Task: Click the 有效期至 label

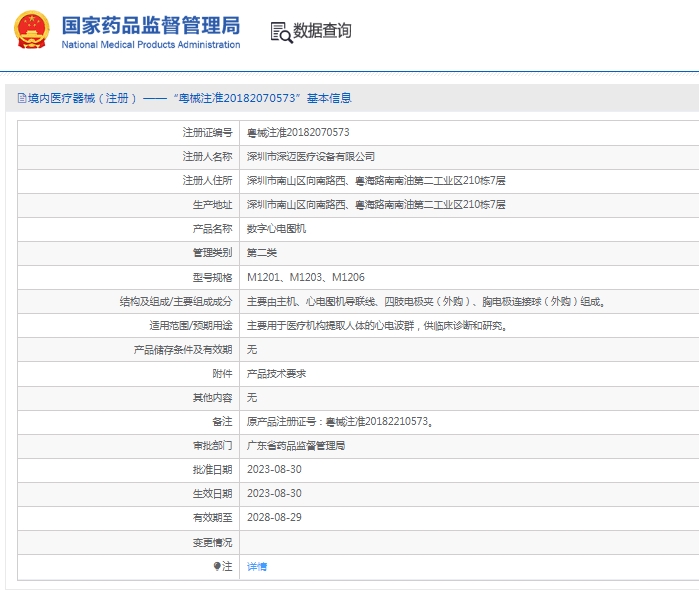Action: [212, 518]
